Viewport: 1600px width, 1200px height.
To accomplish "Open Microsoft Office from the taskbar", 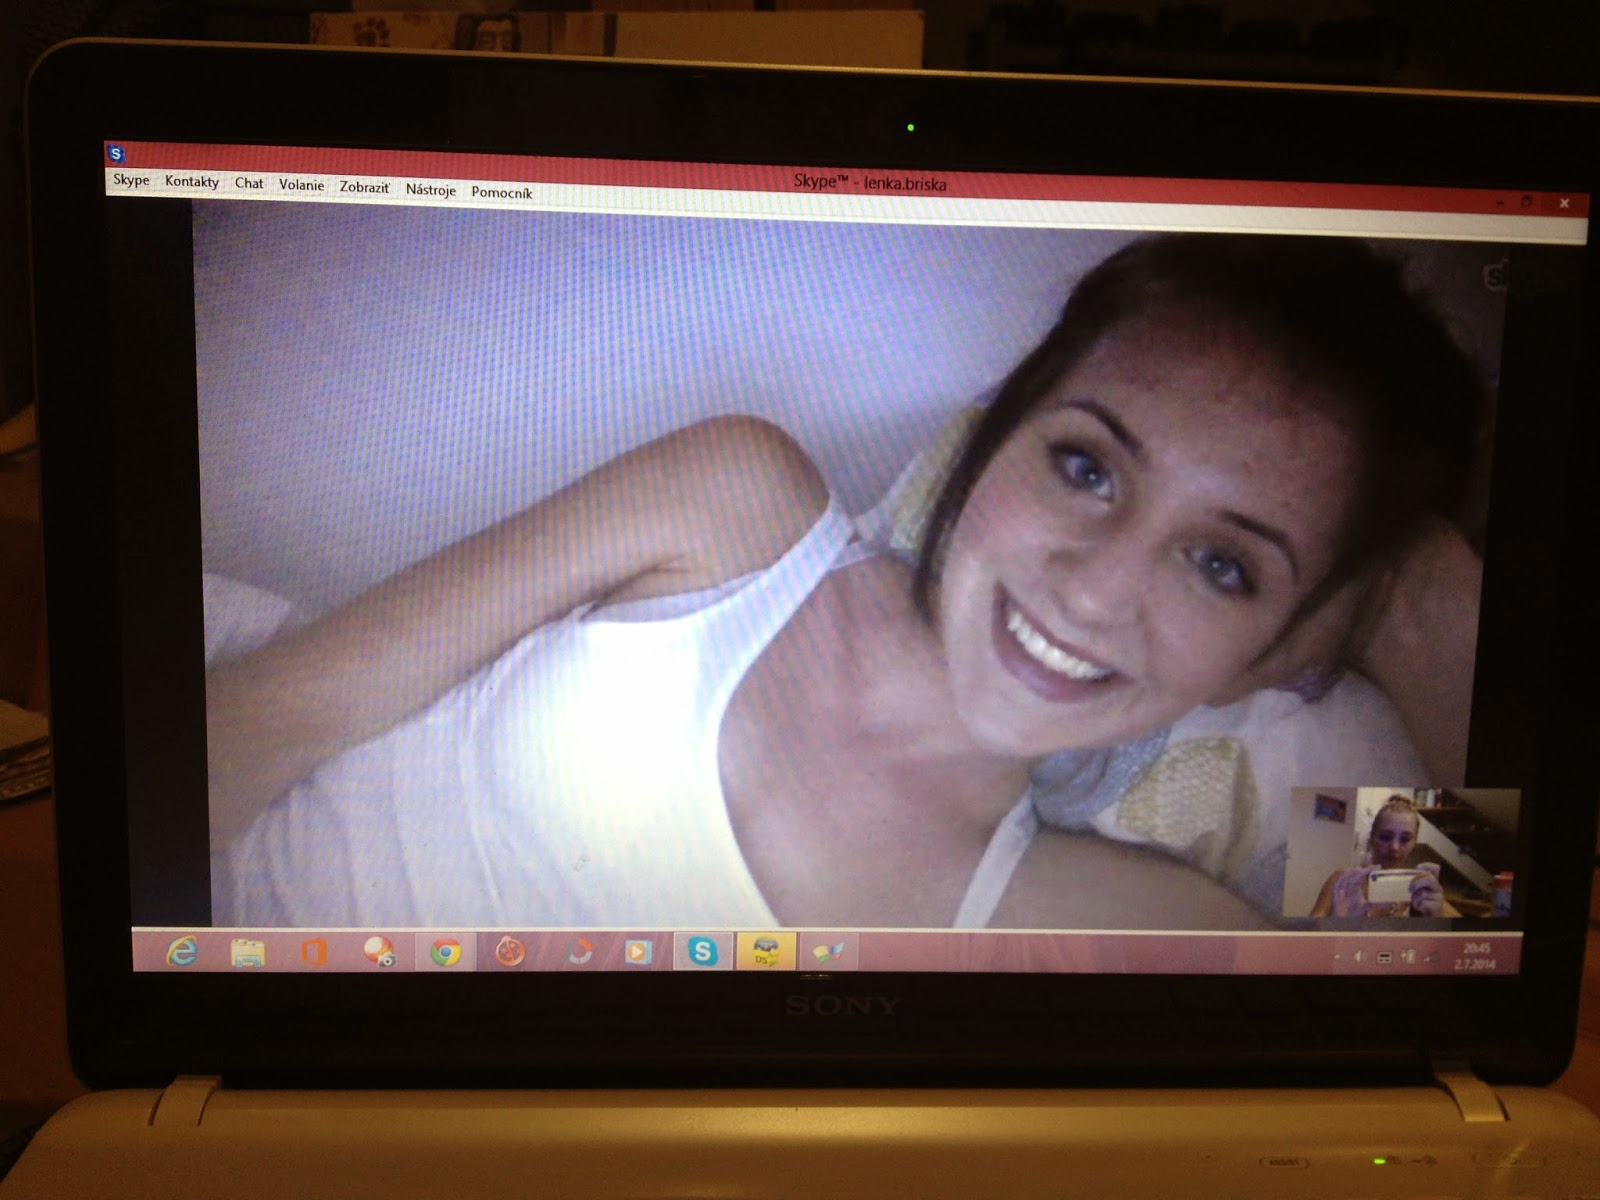I will (x=313, y=952).
